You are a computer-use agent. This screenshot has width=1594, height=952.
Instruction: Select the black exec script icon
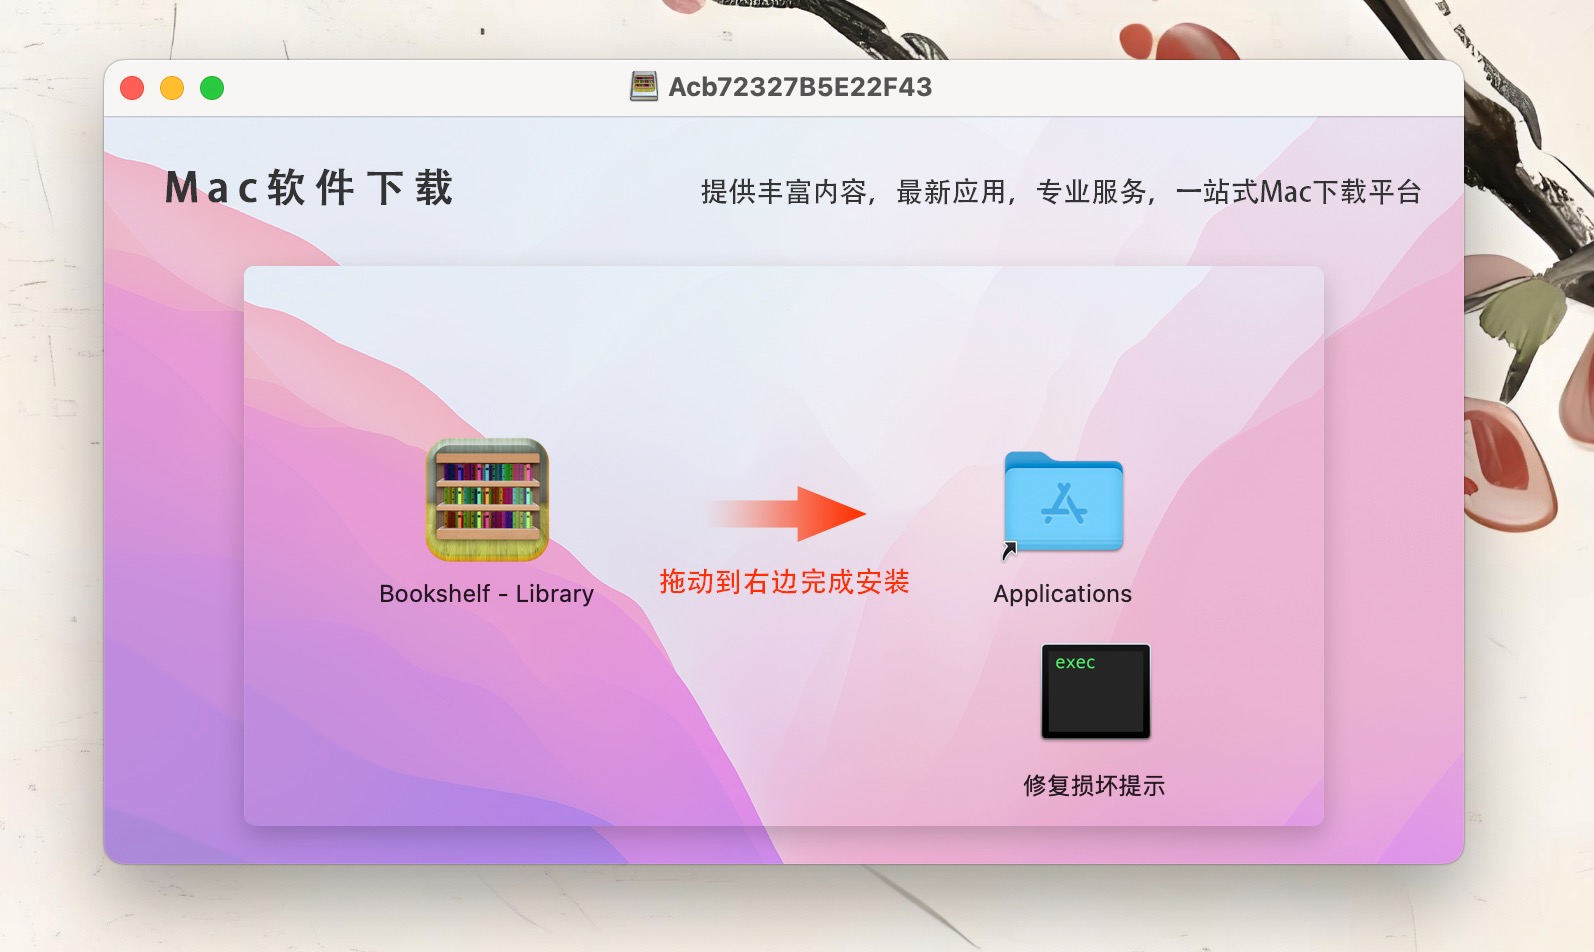coord(1095,692)
